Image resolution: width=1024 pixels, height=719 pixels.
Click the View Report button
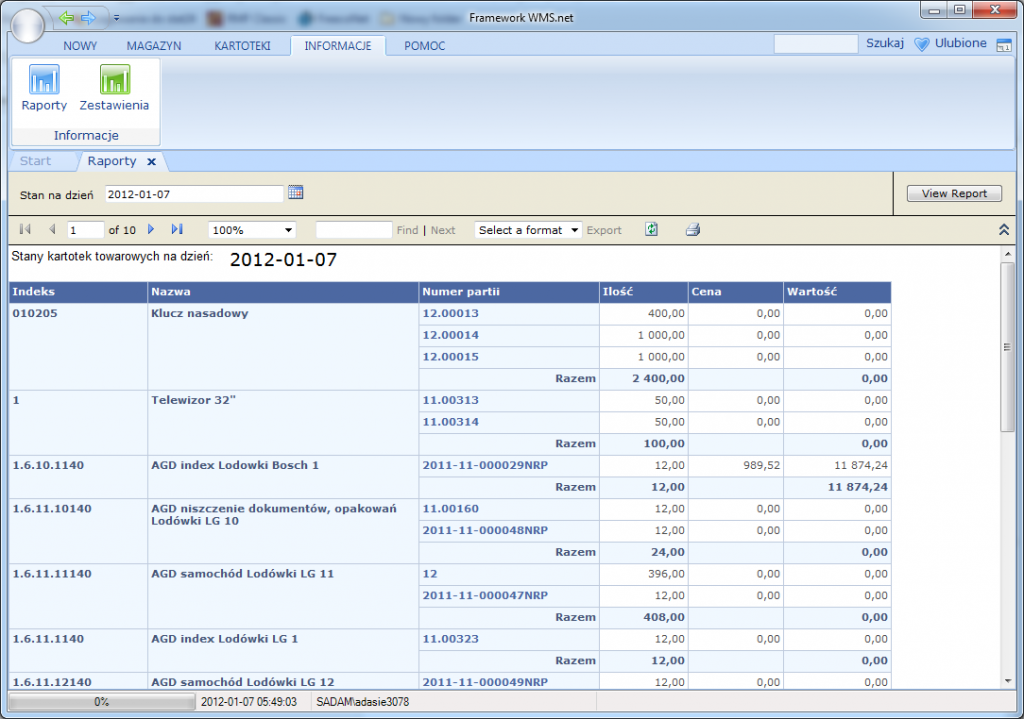click(x=953, y=194)
